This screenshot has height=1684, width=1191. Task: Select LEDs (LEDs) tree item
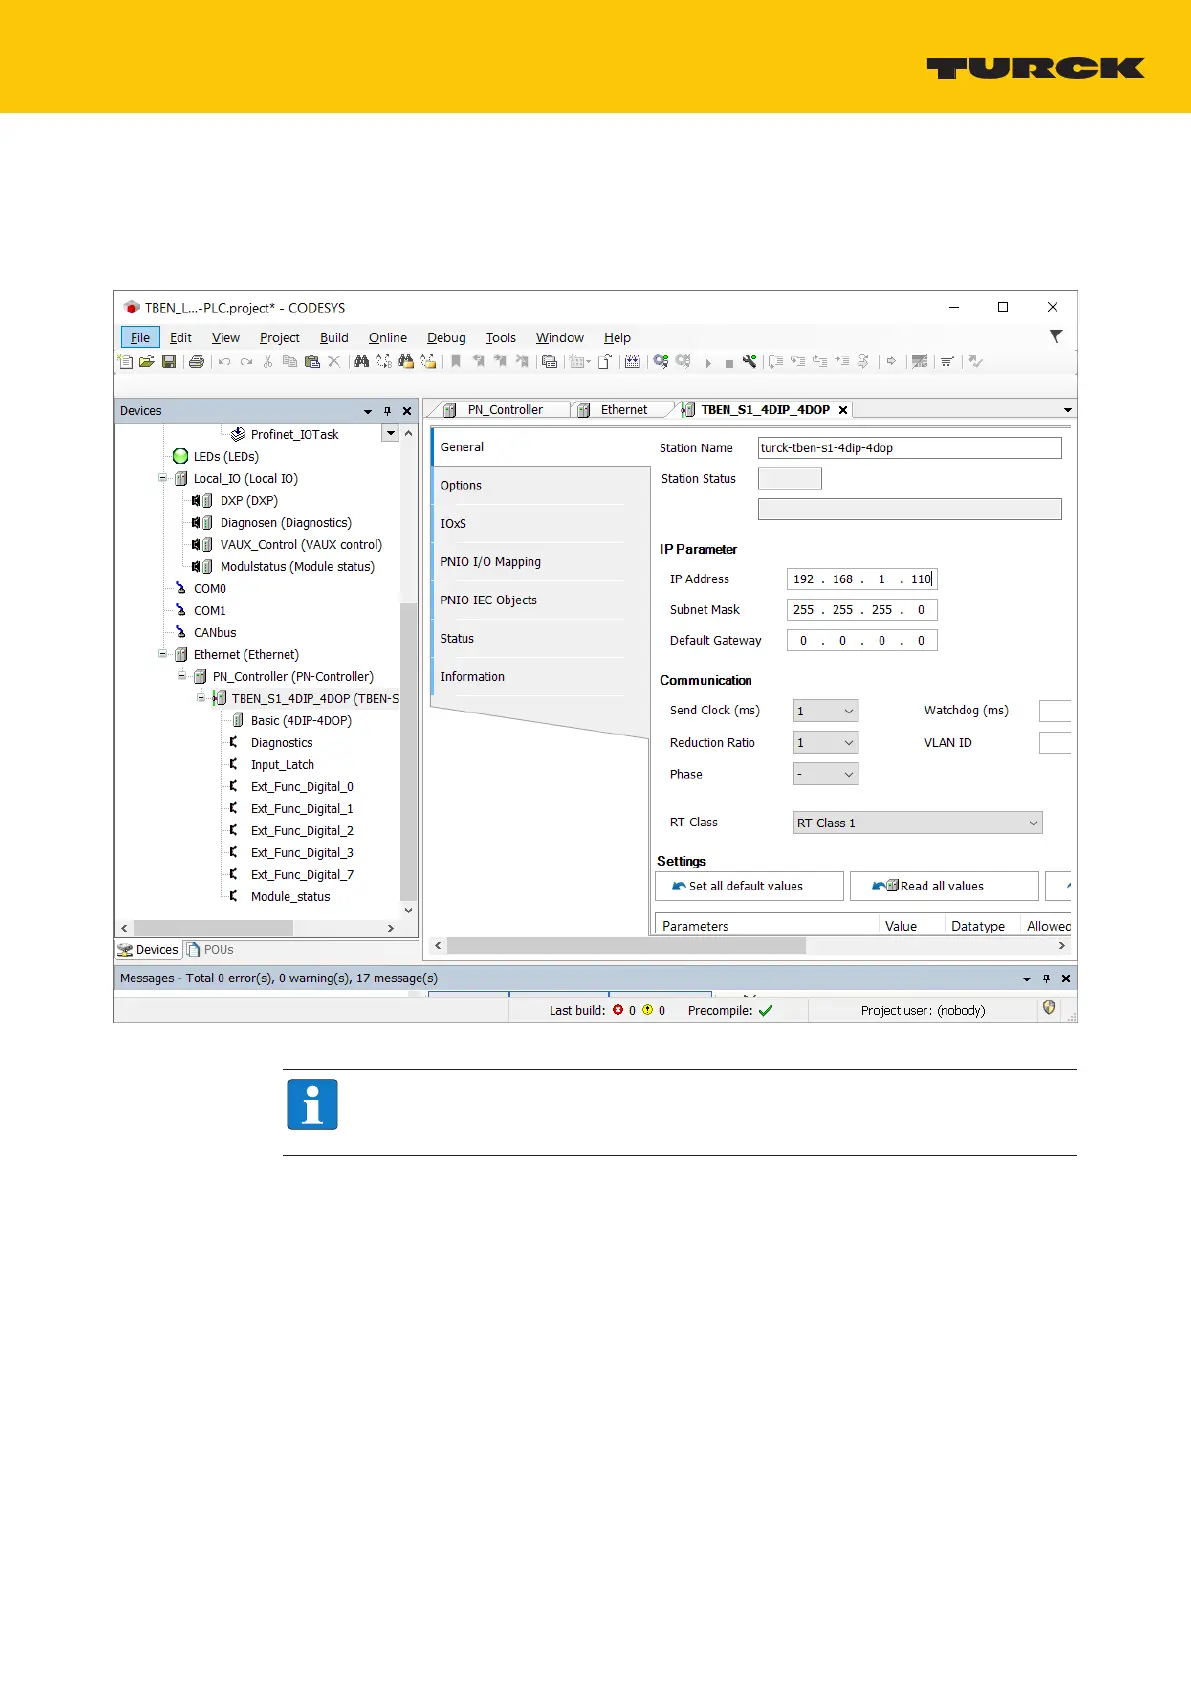(226, 457)
